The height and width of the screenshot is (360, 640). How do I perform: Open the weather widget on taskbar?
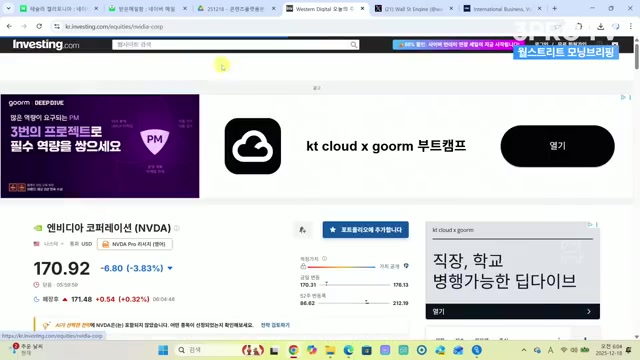point(27,349)
